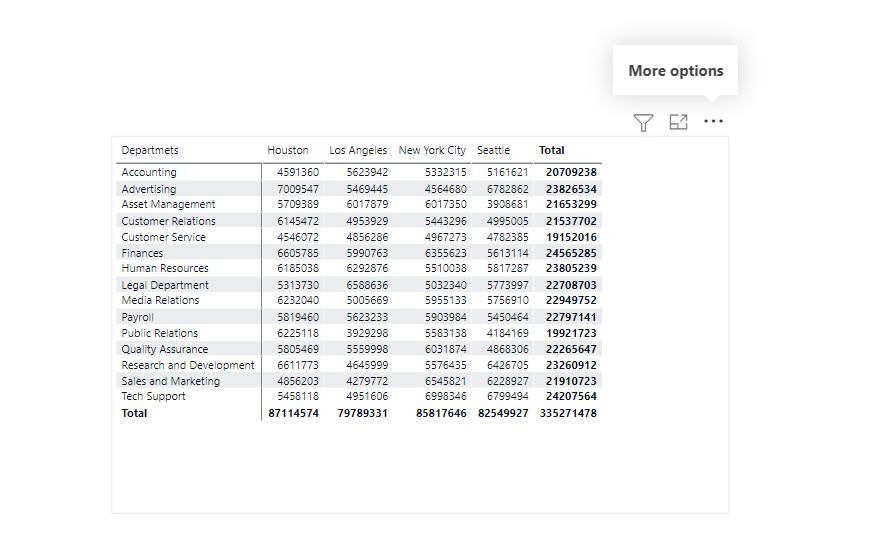Click the Focus mode icon
871x545 pixels.
[x=678, y=122]
